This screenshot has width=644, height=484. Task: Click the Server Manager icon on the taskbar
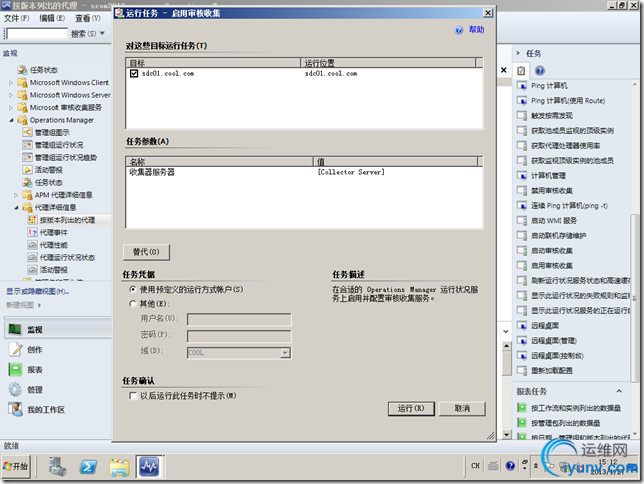pyautogui.click(x=57, y=466)
